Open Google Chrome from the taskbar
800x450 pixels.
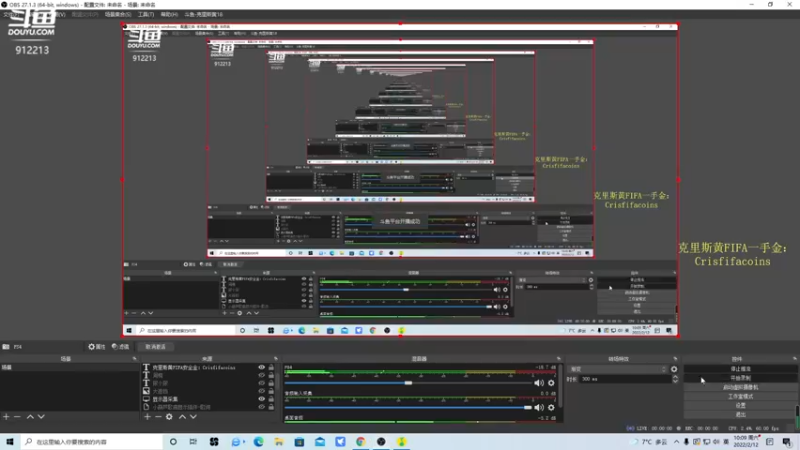pos(361,442)
